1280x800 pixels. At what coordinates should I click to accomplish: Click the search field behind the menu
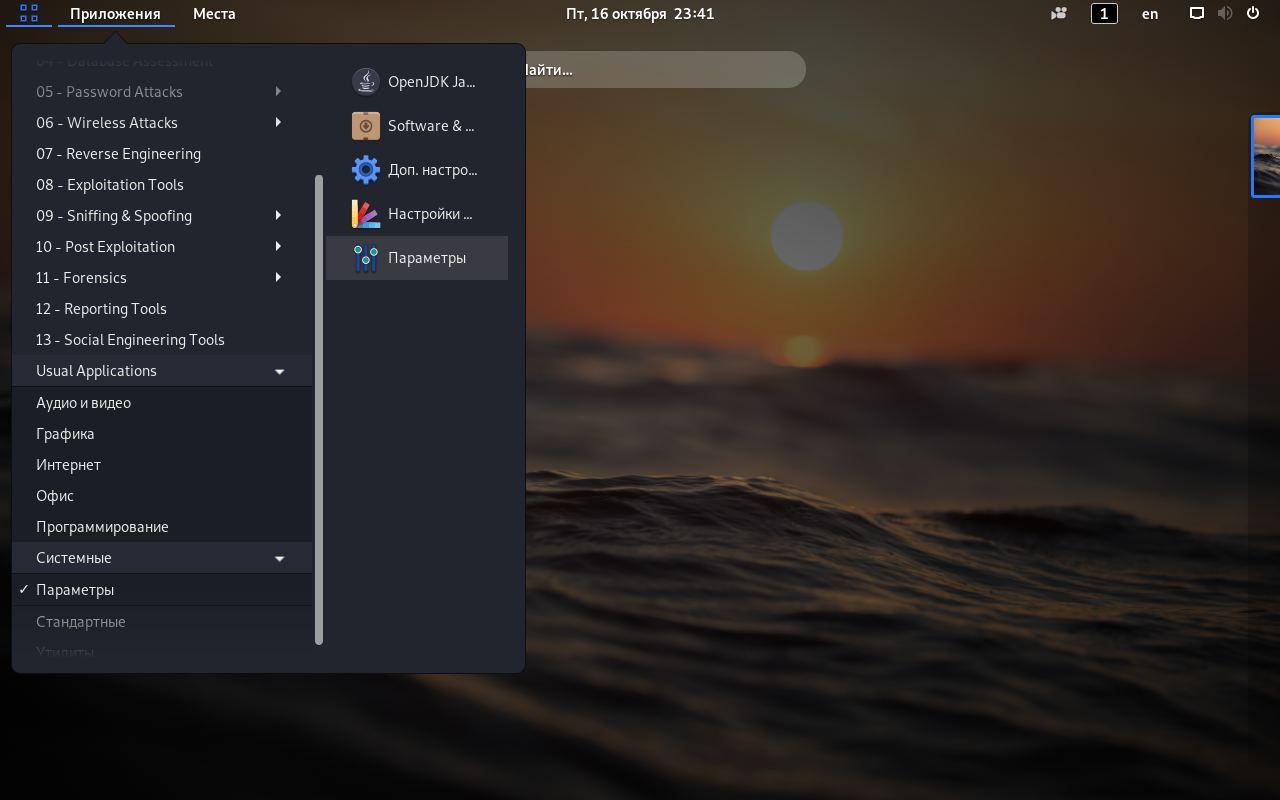point(665,70)
